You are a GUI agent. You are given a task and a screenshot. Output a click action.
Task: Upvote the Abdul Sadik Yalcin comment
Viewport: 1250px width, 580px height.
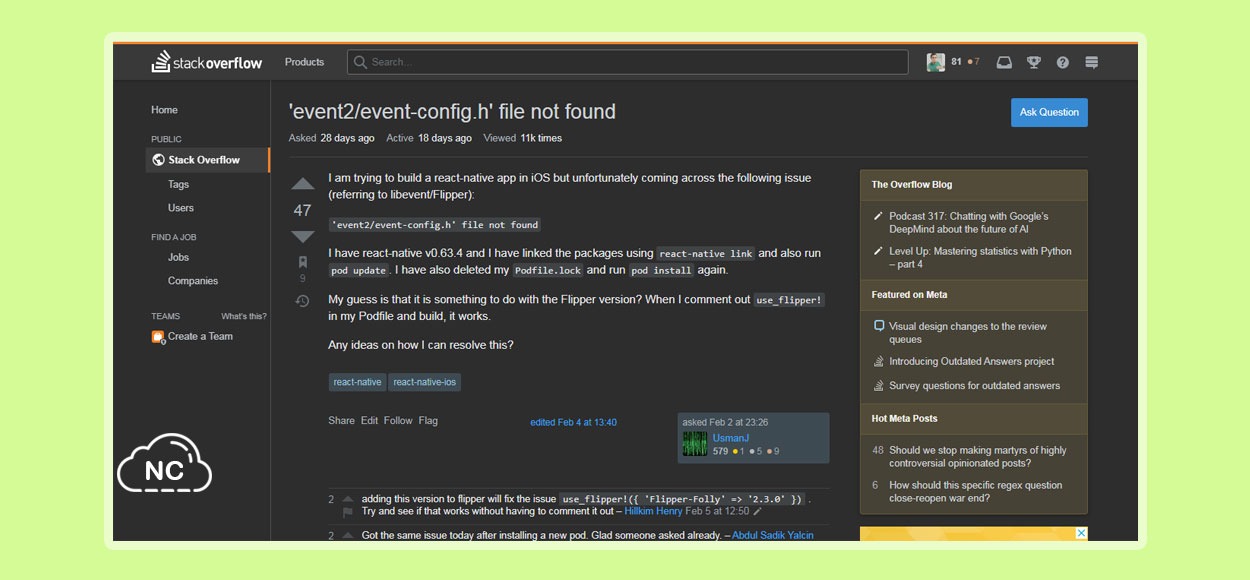pyautogui.click(x=348, y=536)
